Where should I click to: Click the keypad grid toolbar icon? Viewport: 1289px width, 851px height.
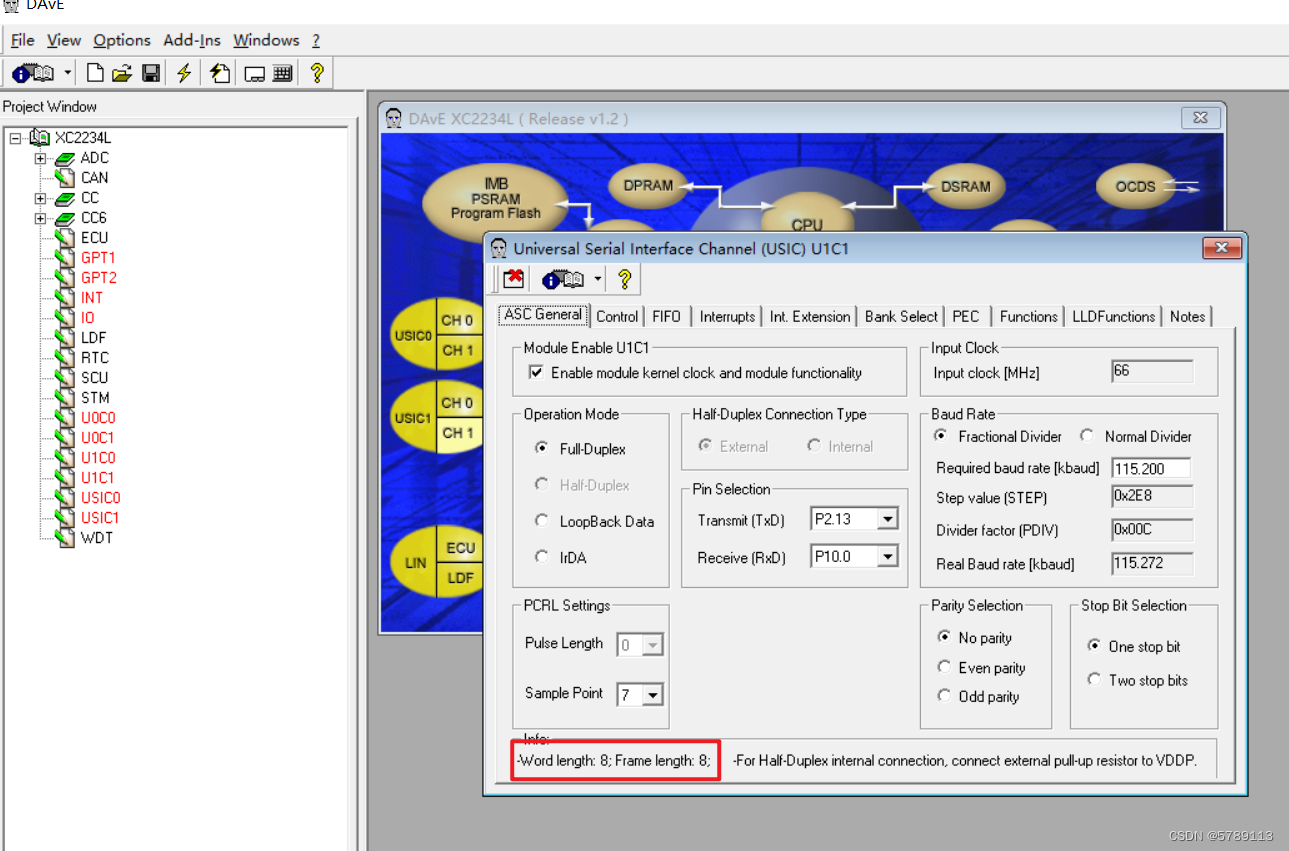[282, 73]
